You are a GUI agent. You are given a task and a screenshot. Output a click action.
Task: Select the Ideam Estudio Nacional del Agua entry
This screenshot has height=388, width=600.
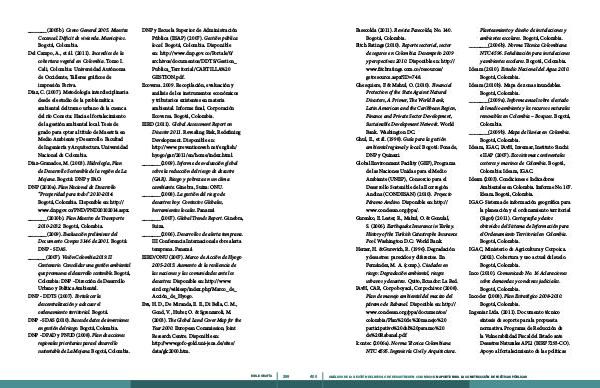(x=519, y=73)
